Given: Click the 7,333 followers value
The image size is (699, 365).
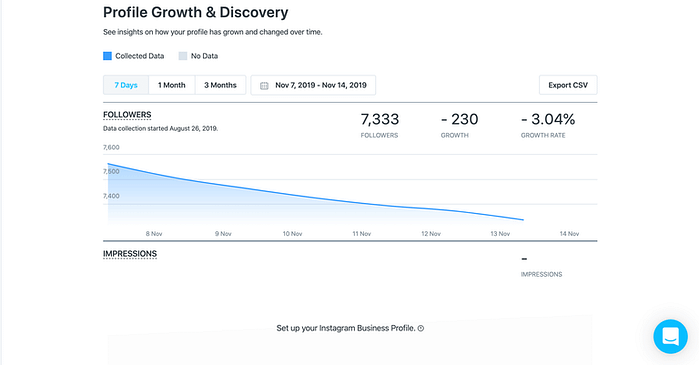Looking at the screenshot, I should point(380,119).
